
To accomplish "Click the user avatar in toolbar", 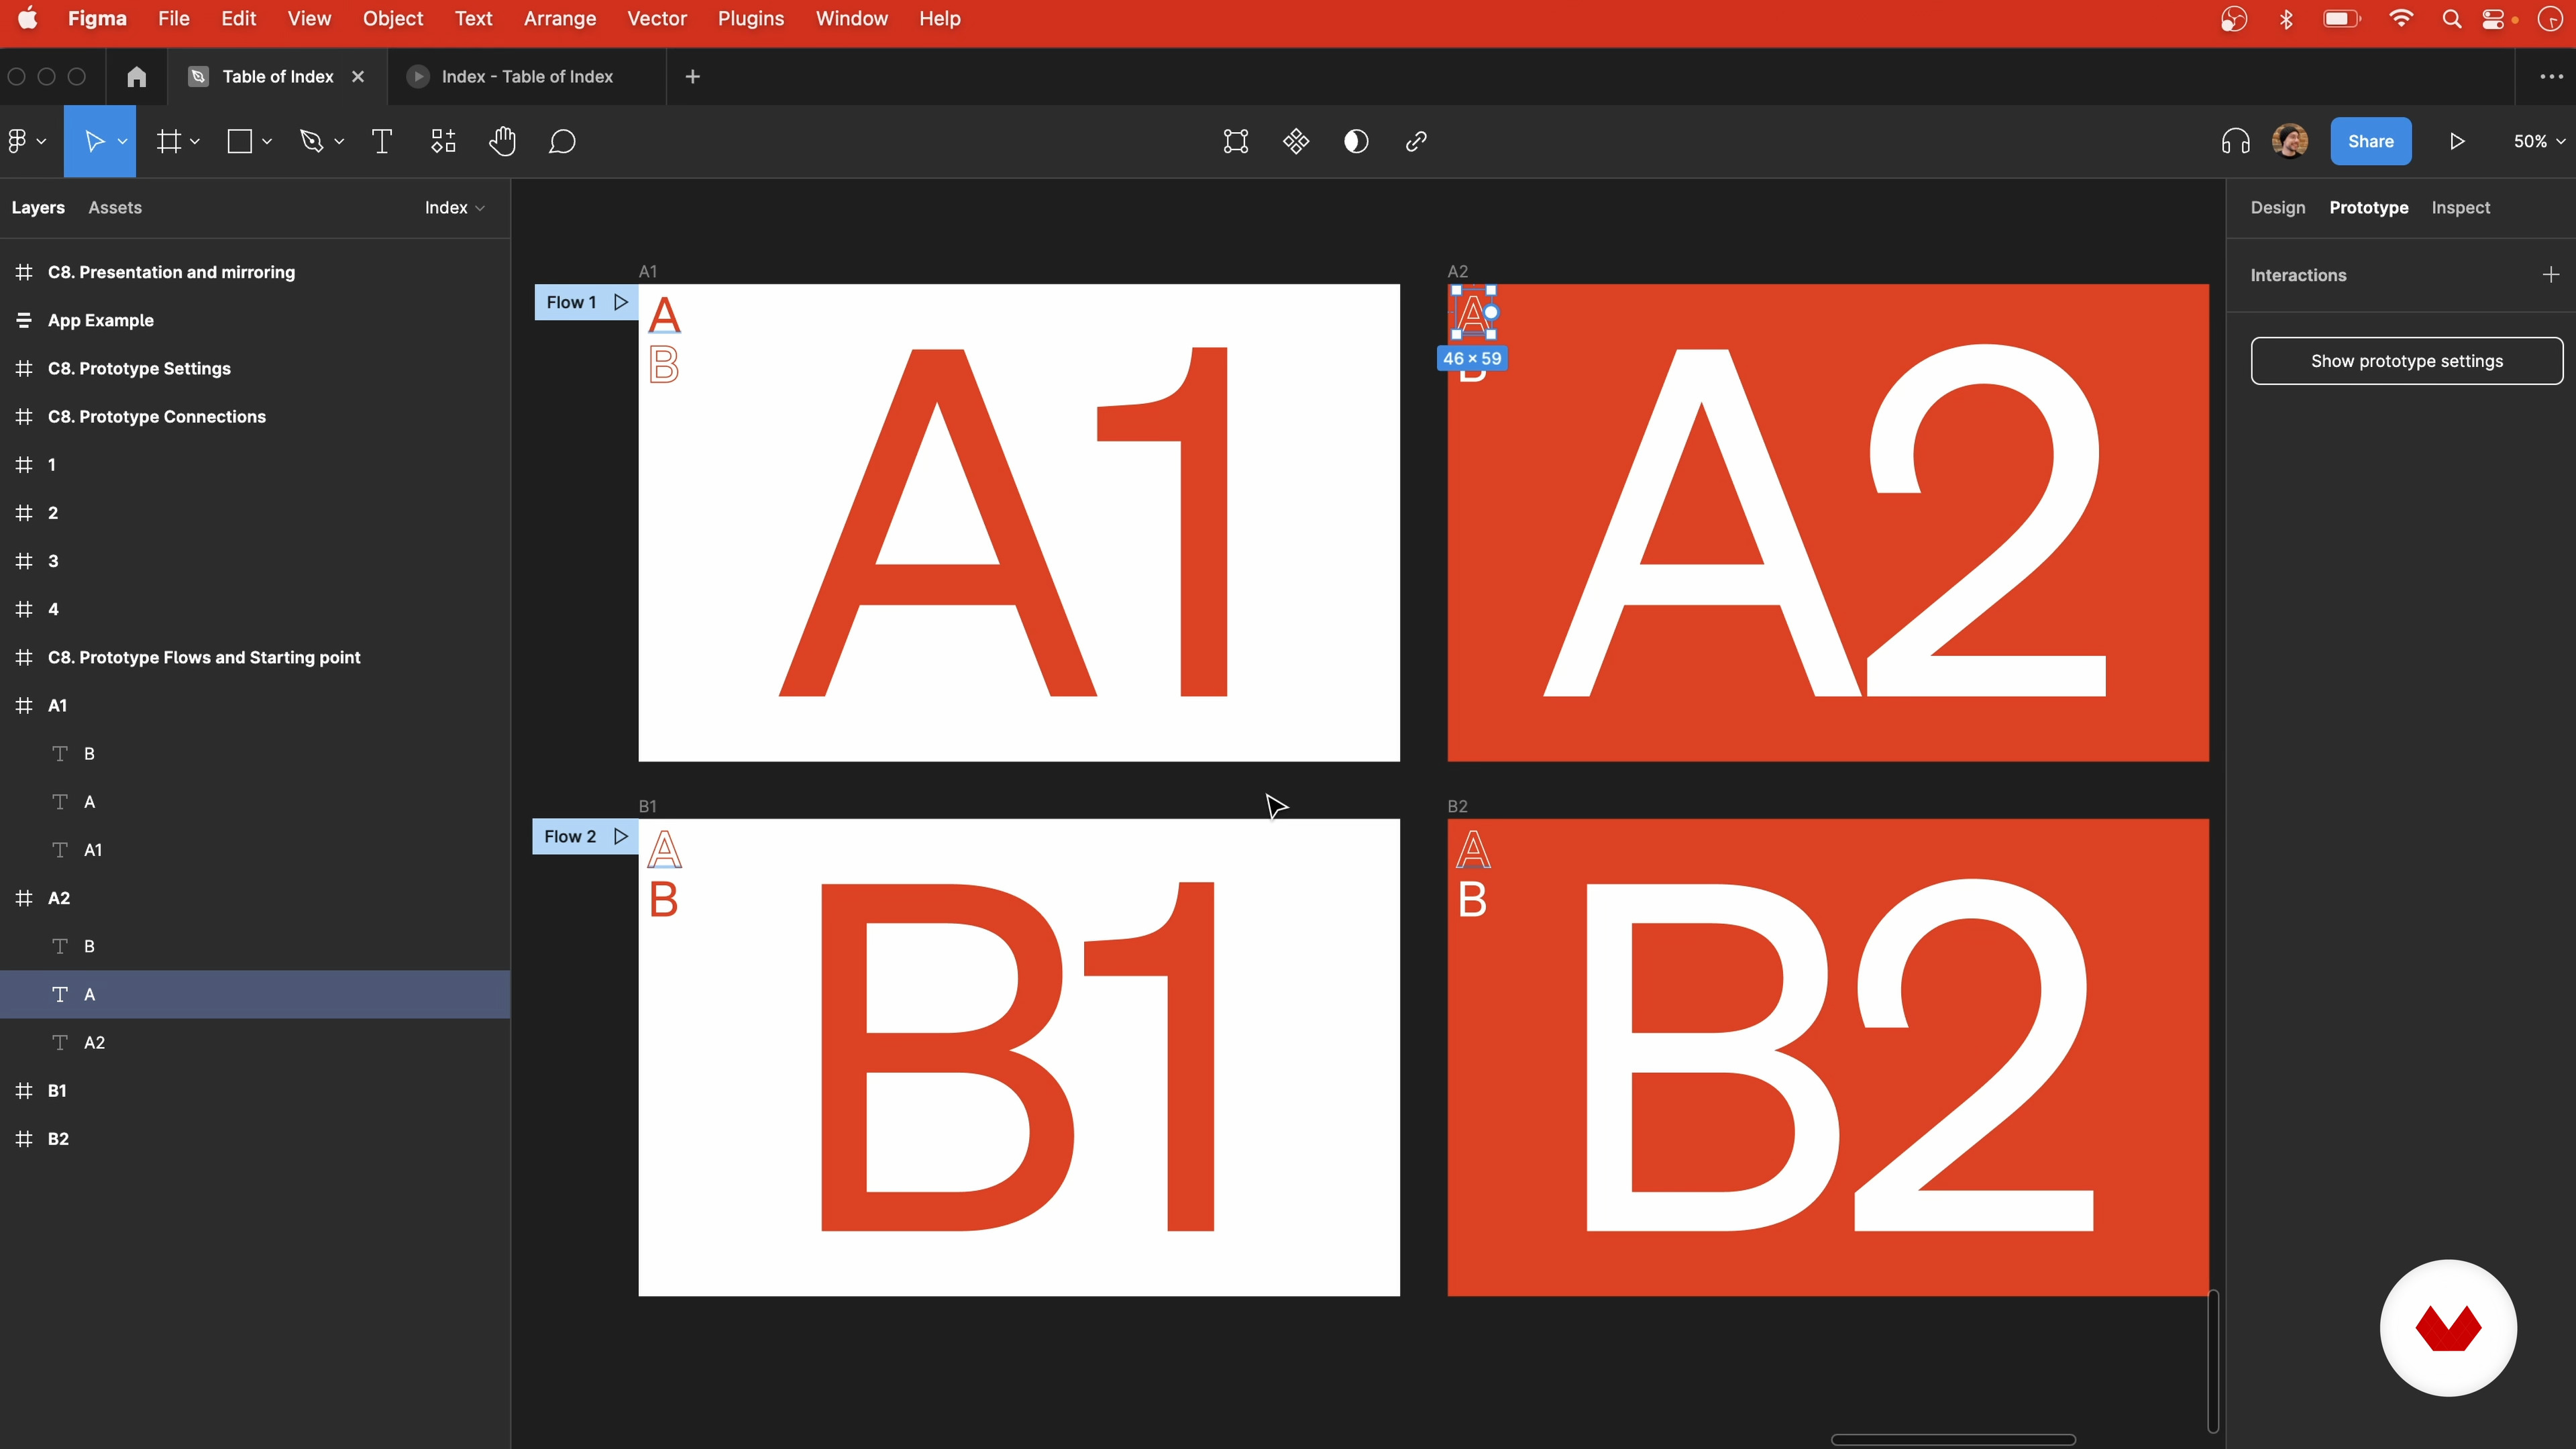I will tap(2290, 141).
